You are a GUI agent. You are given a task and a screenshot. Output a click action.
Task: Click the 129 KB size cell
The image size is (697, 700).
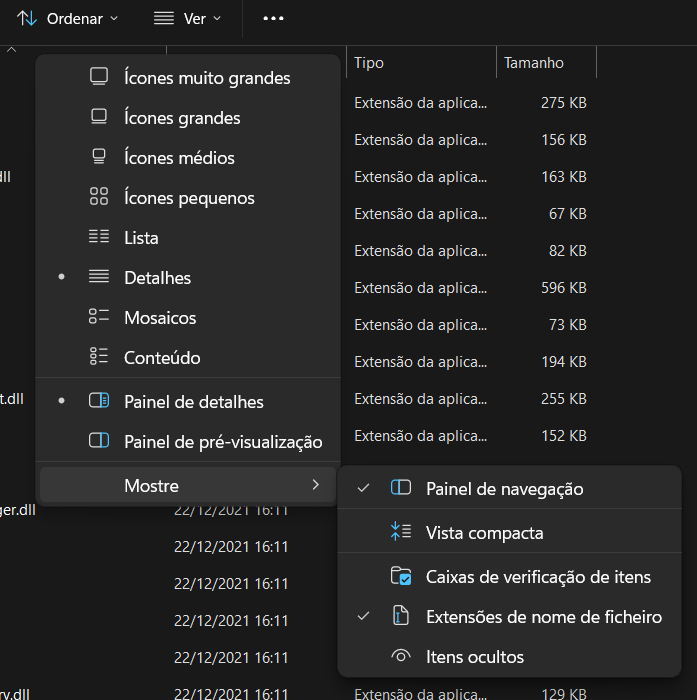tap(563, 694)
